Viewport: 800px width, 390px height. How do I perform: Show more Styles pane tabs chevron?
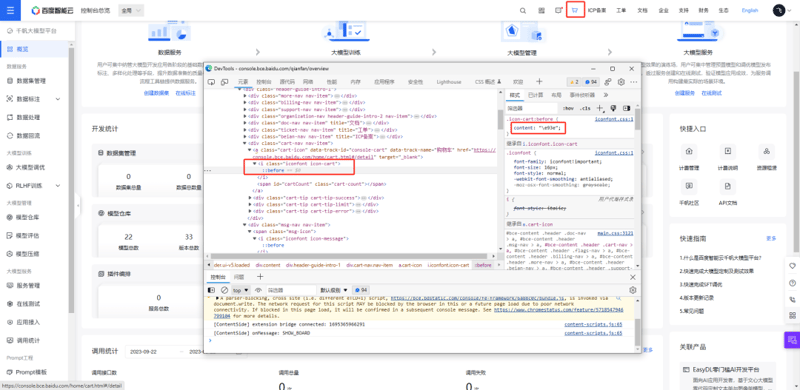click(x=606, y=95)
